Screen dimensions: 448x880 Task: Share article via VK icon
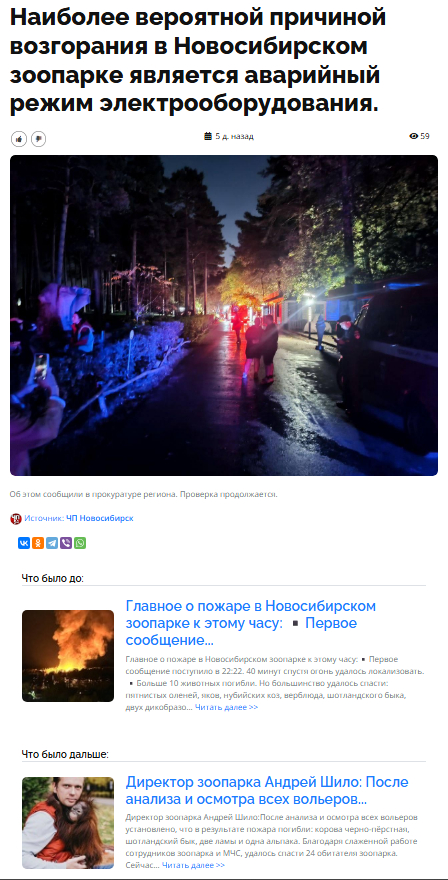[24, 543]
